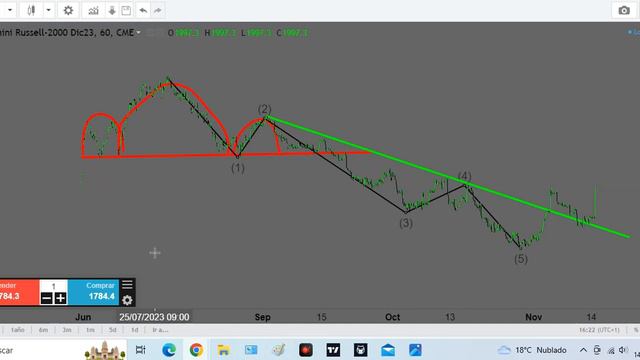Viewport: 640px width, 360px height.
Task: Decrease order quantity with minus button
Action: [47, 298]
